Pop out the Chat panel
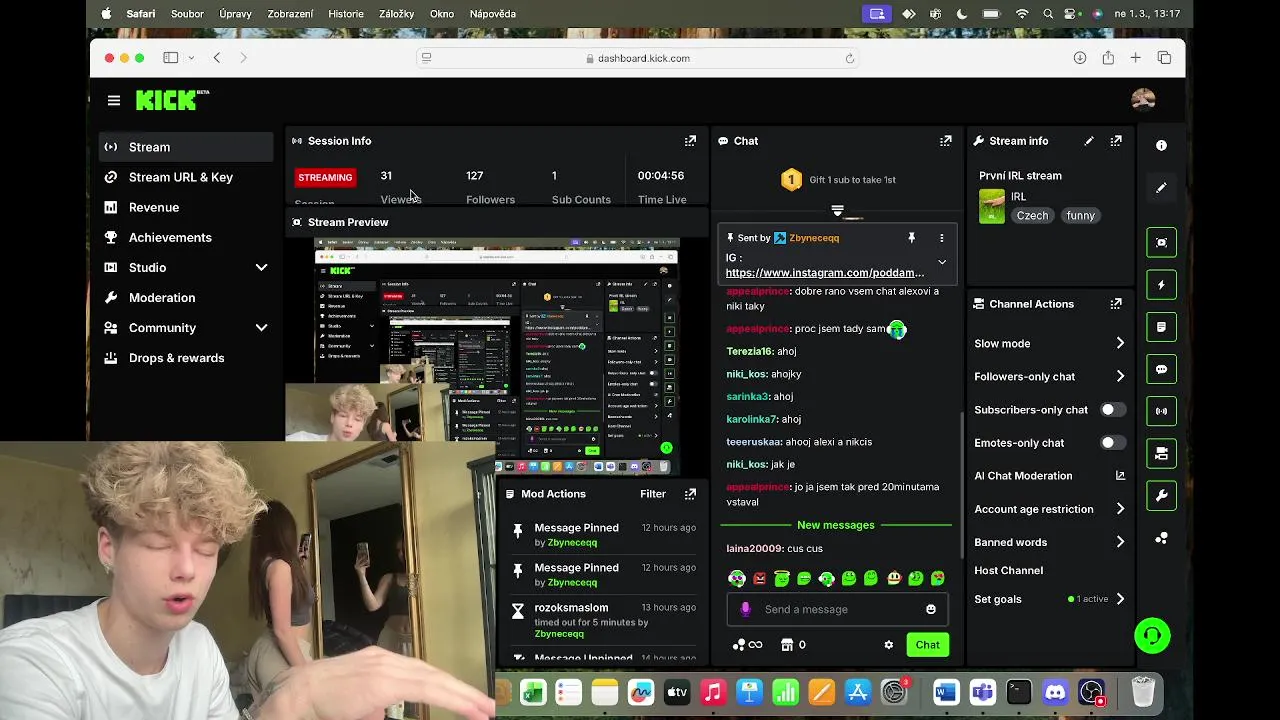Screen dimensions: 1280x720 pyautogui.click(x=945, y=141)
